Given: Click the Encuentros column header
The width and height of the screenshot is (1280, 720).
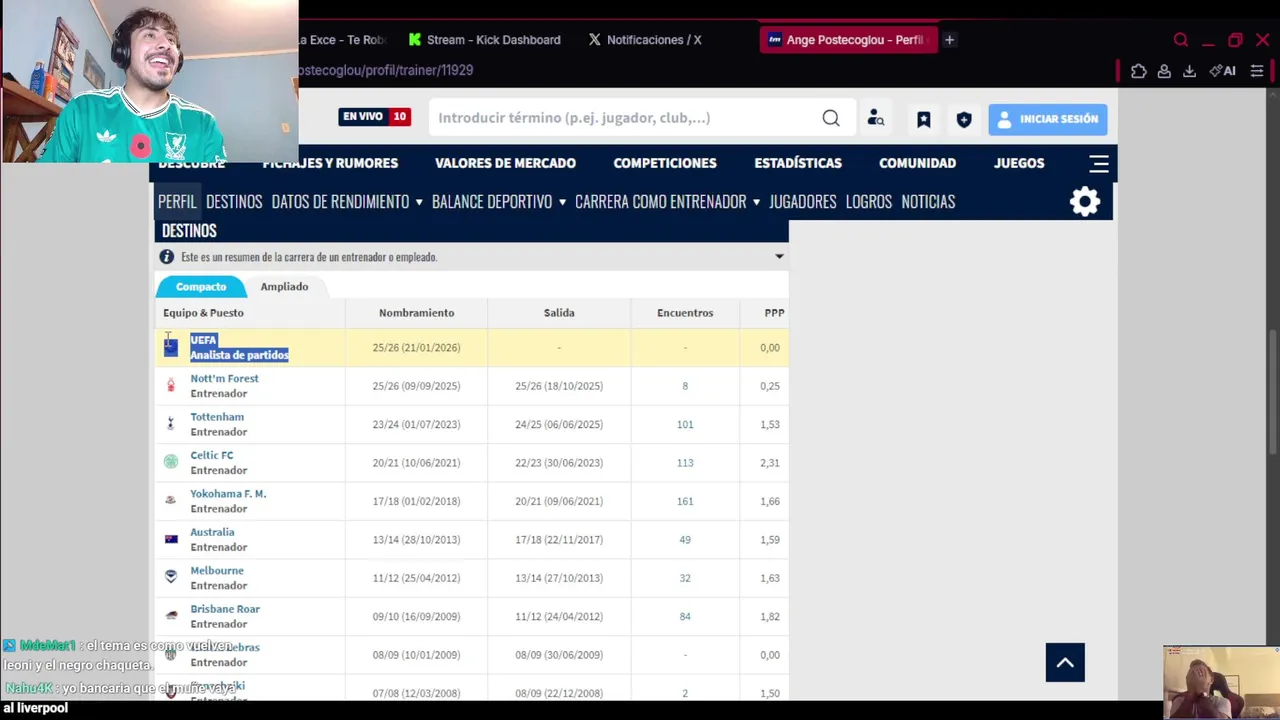Looking at the screenshot, I should [x=685, y=313].
